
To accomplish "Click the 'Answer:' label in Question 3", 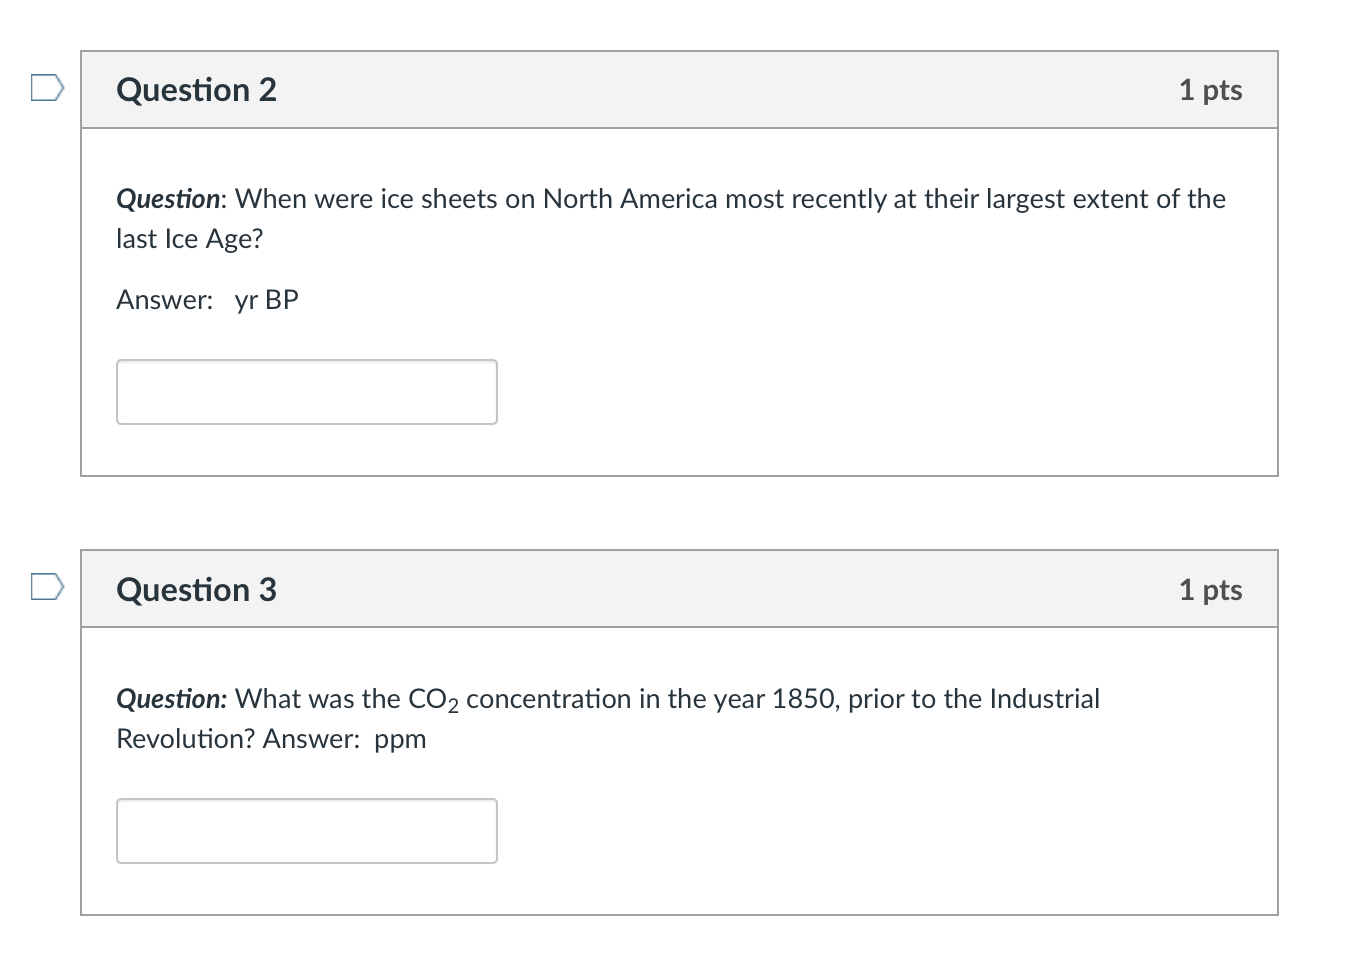I will point(311,739).
